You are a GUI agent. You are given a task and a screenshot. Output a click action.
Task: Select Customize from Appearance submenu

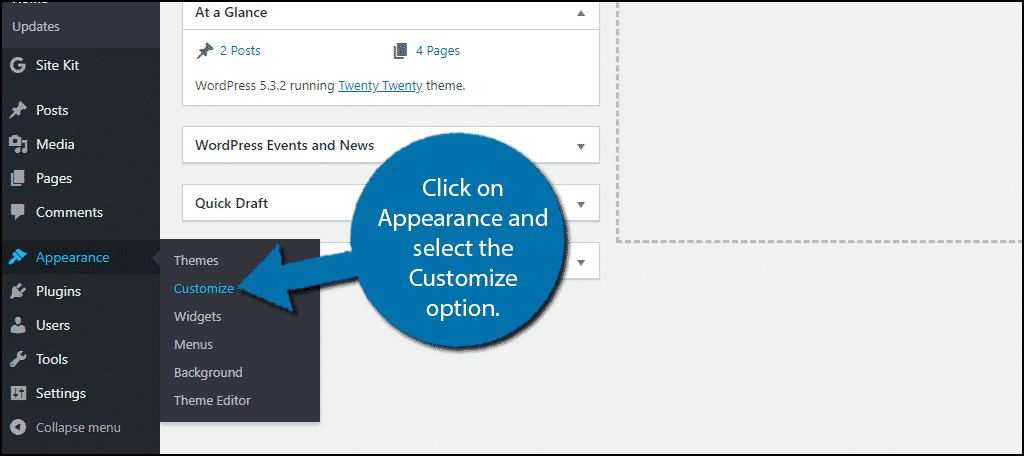point(203,289)
